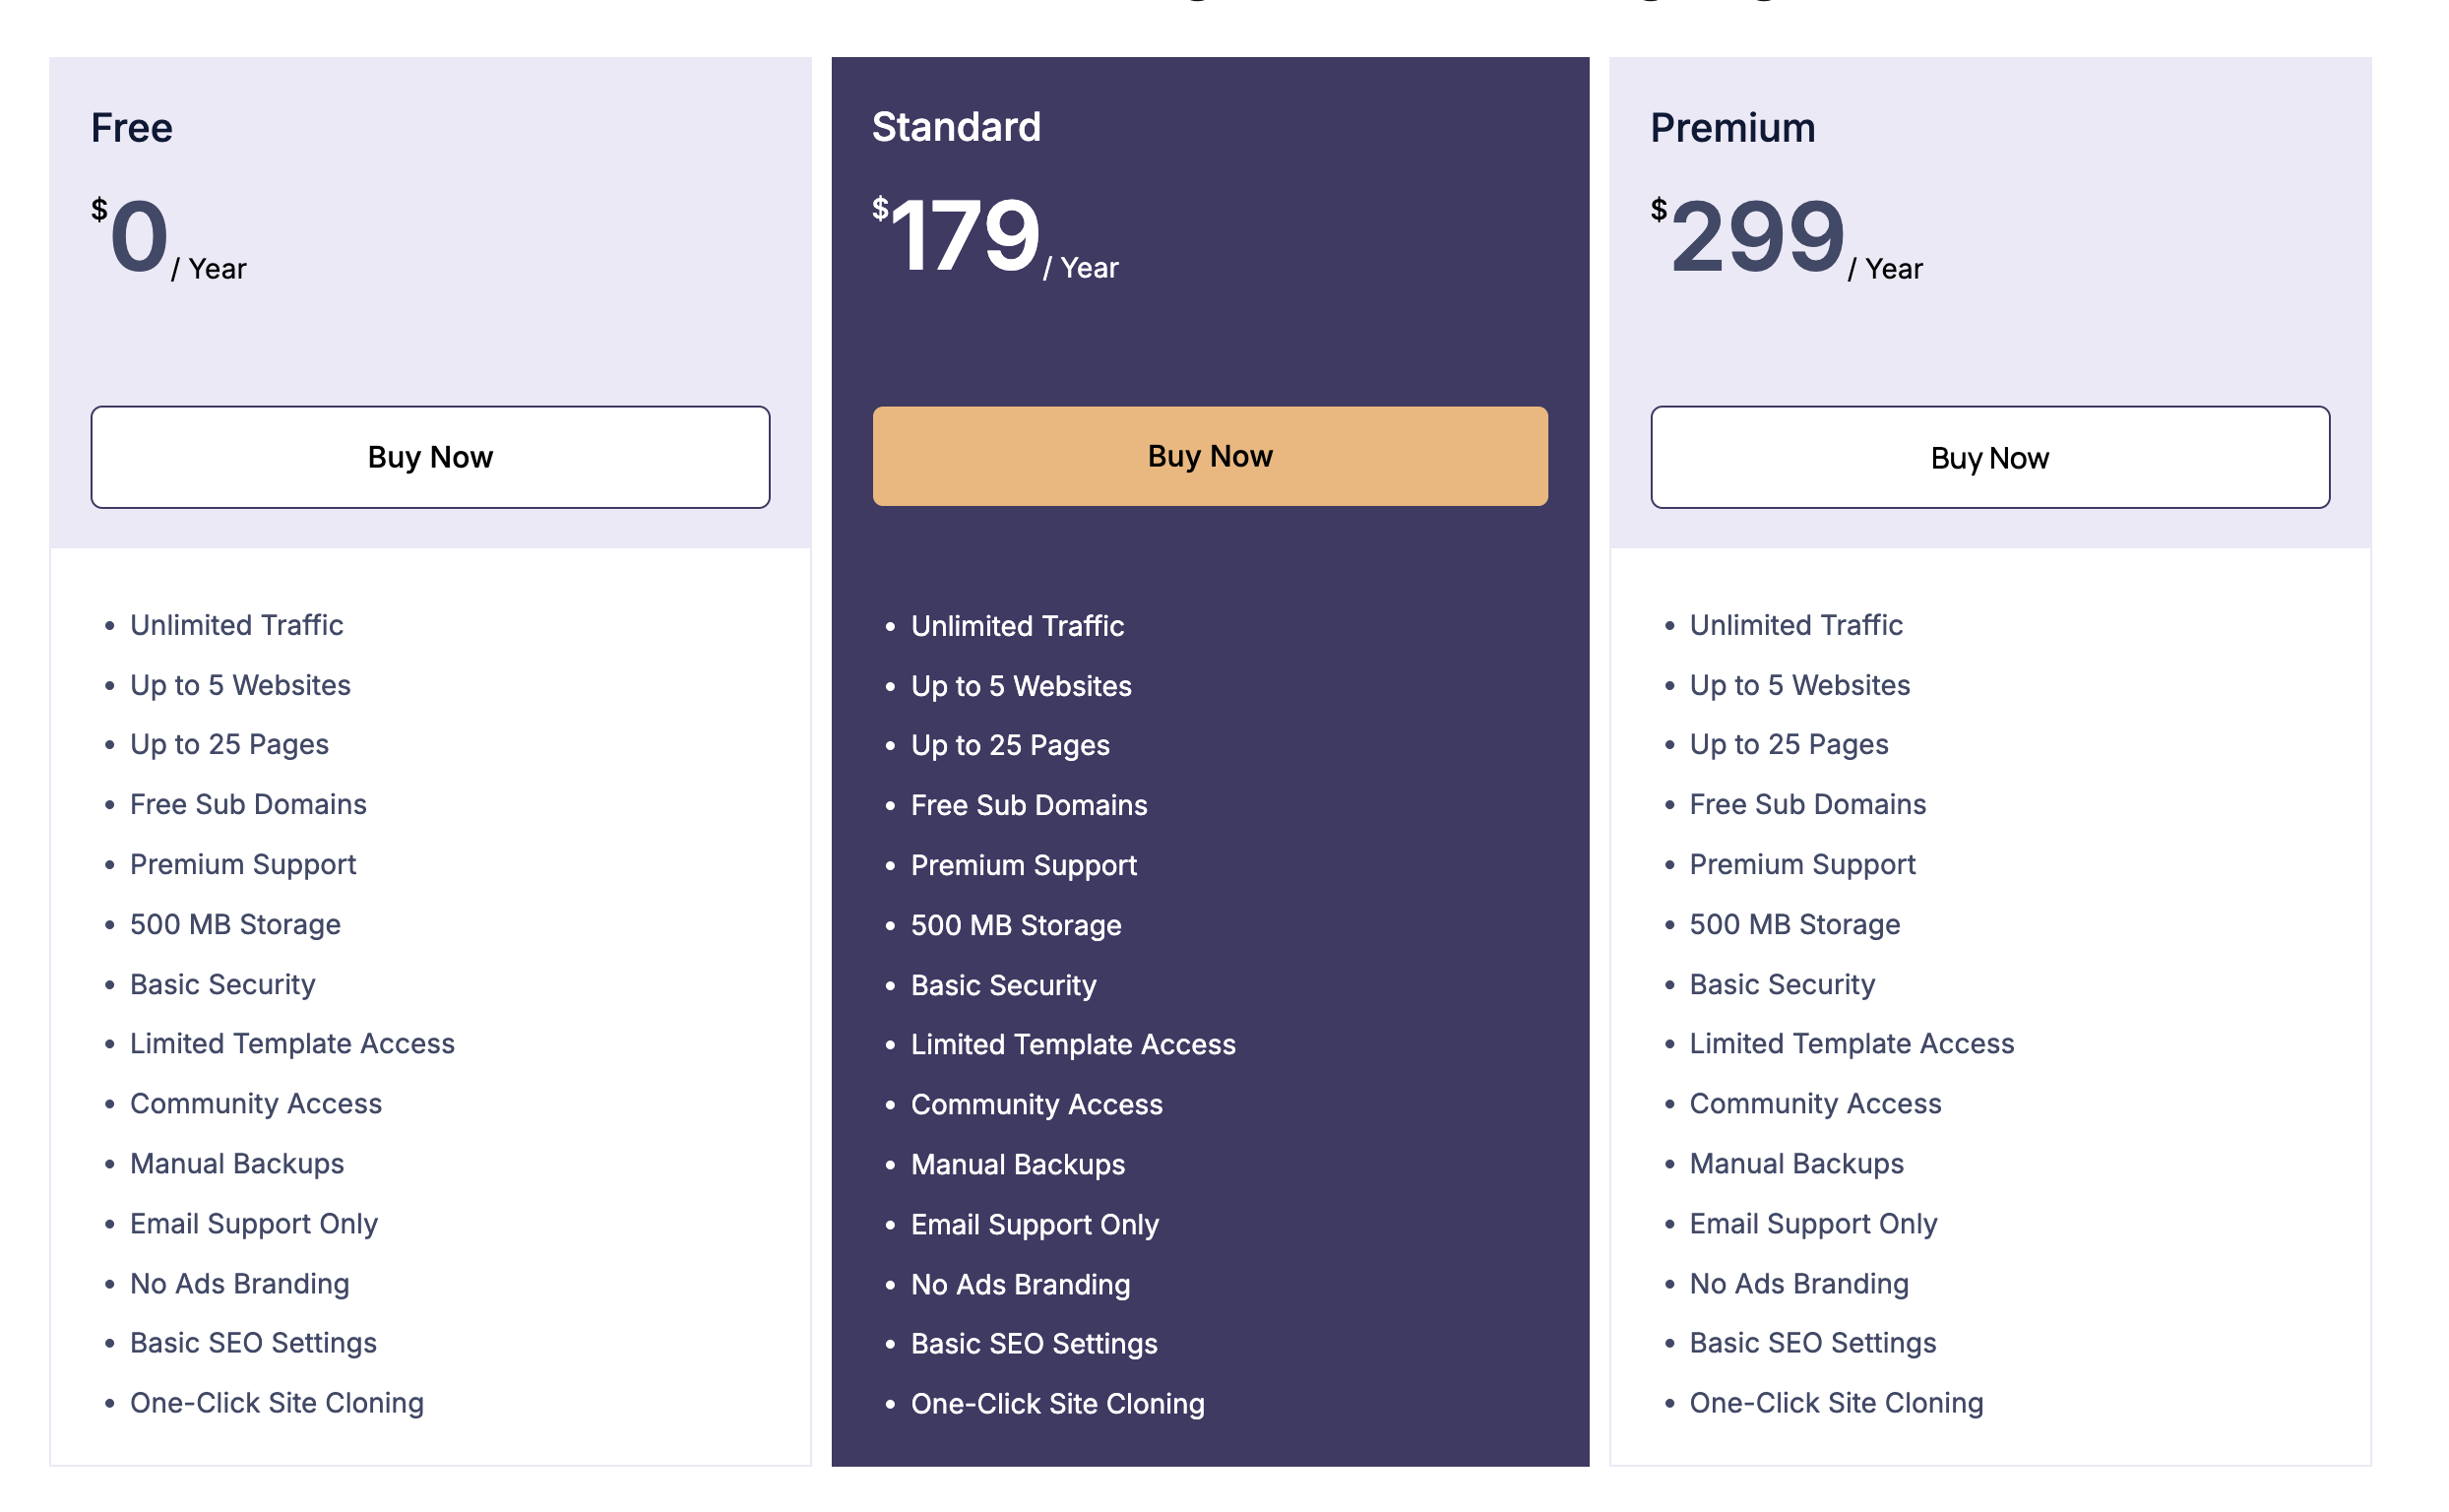2449x1512 pixels.
Task: Select Limited Template Access in the Standard column
Action: tap(1072, 1044)
